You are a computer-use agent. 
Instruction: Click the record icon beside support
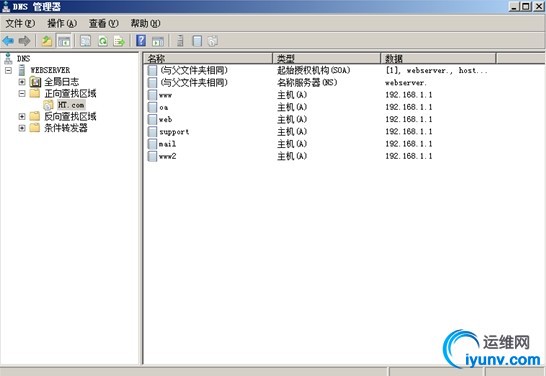pyautogui.click(x=152, y=132)
